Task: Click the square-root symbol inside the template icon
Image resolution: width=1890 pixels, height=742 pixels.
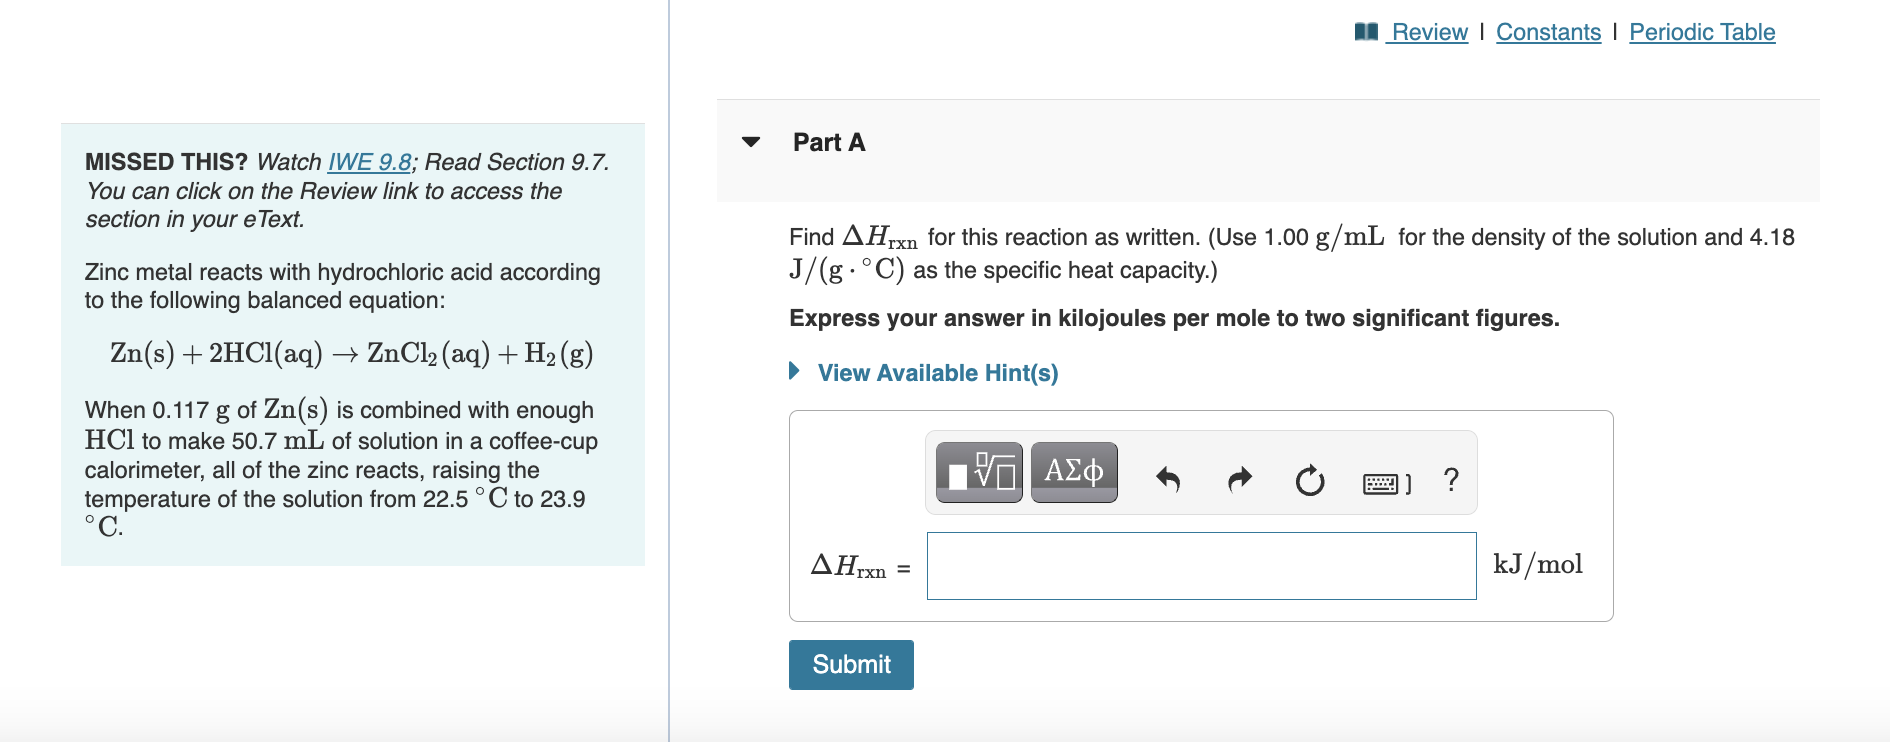Action: pyautogui.click(x=985, y=469)
